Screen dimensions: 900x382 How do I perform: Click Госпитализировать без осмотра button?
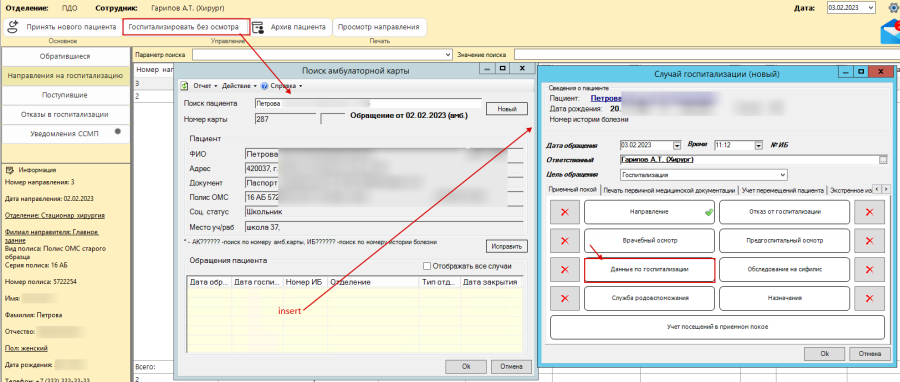[x=187, y=27]
